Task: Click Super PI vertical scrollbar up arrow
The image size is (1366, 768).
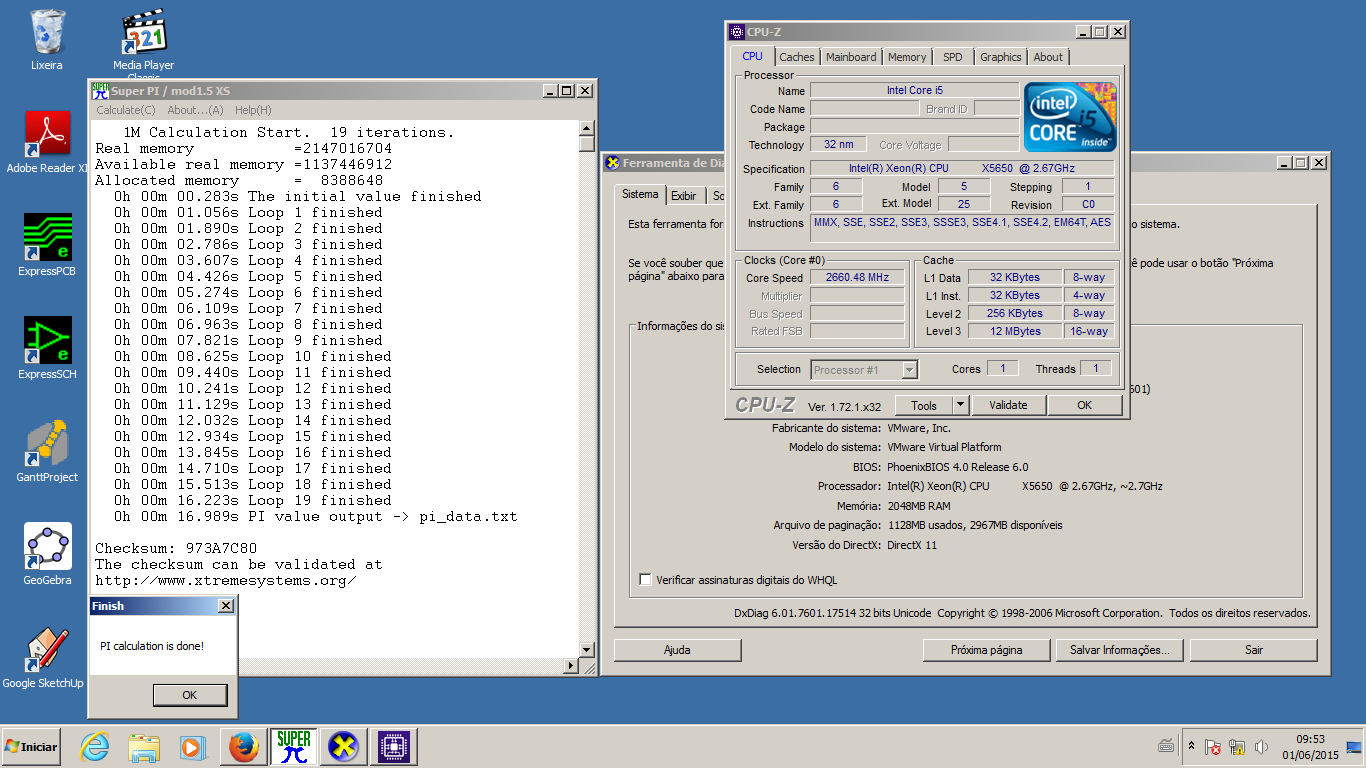Action: click(x=587, y=128)
